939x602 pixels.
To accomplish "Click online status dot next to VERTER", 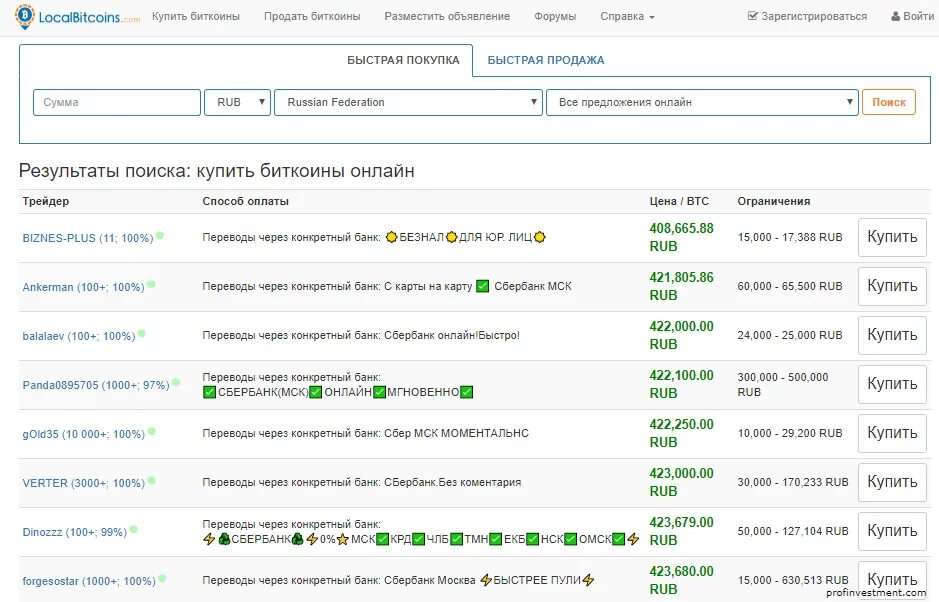I will (152, 480).
